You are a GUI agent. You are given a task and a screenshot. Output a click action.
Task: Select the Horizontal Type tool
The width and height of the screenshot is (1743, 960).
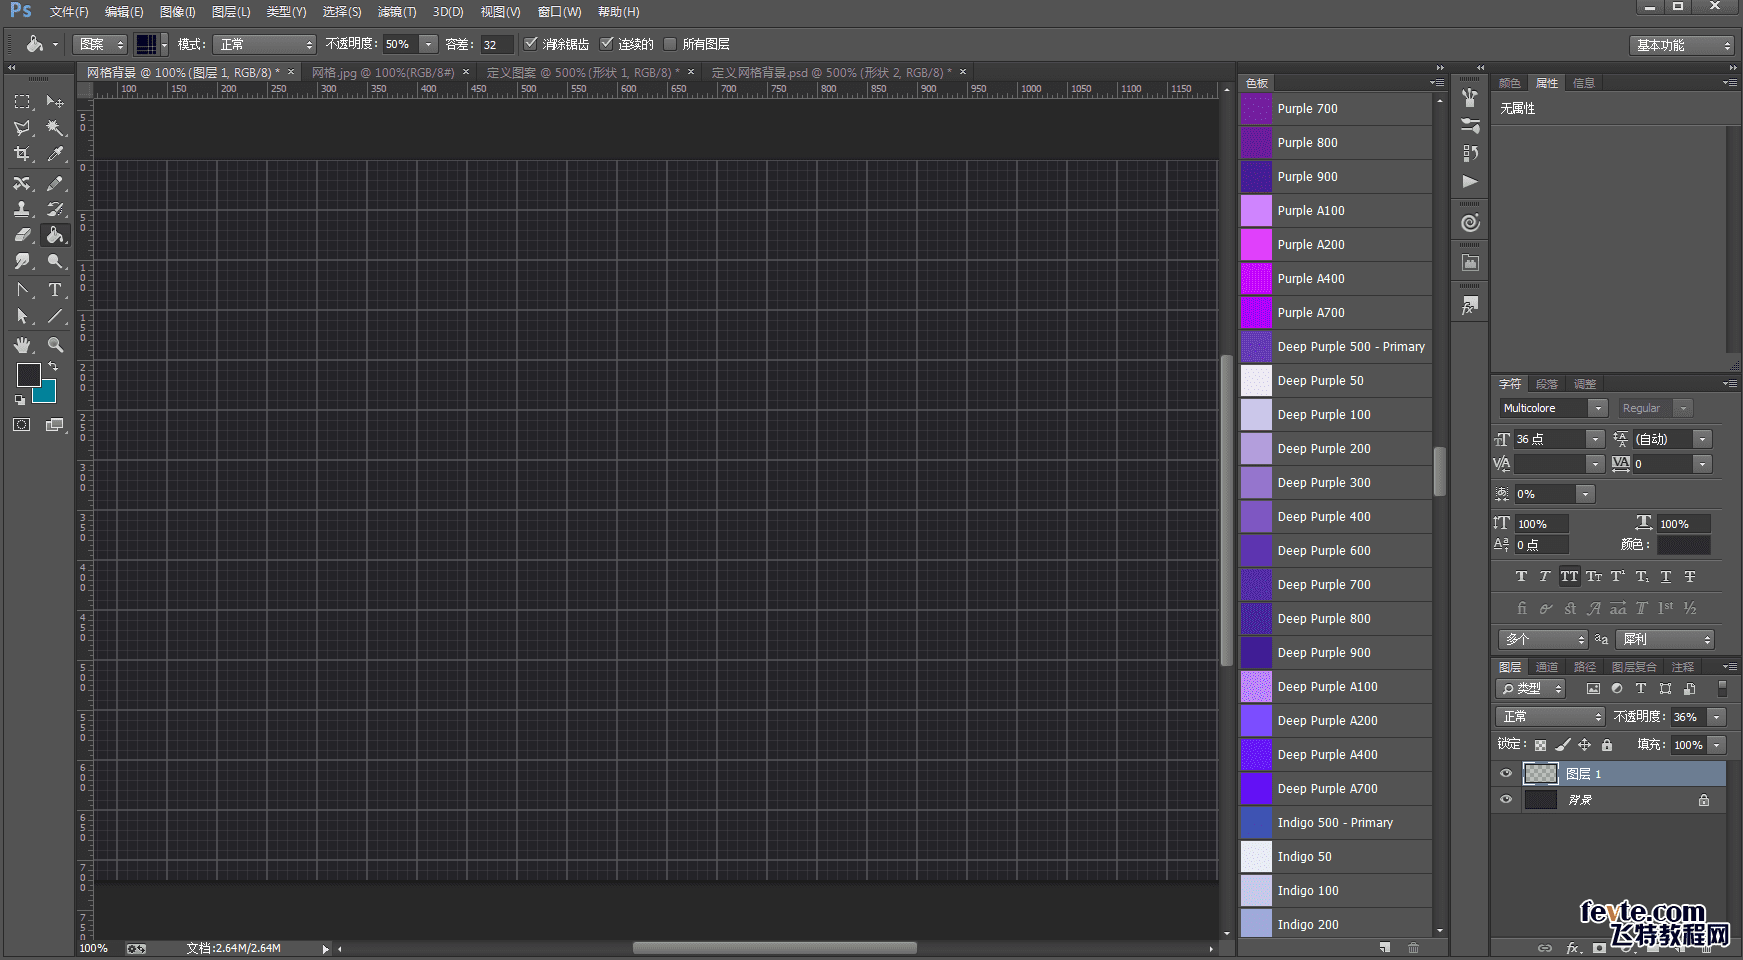click(x=55, y=290)
